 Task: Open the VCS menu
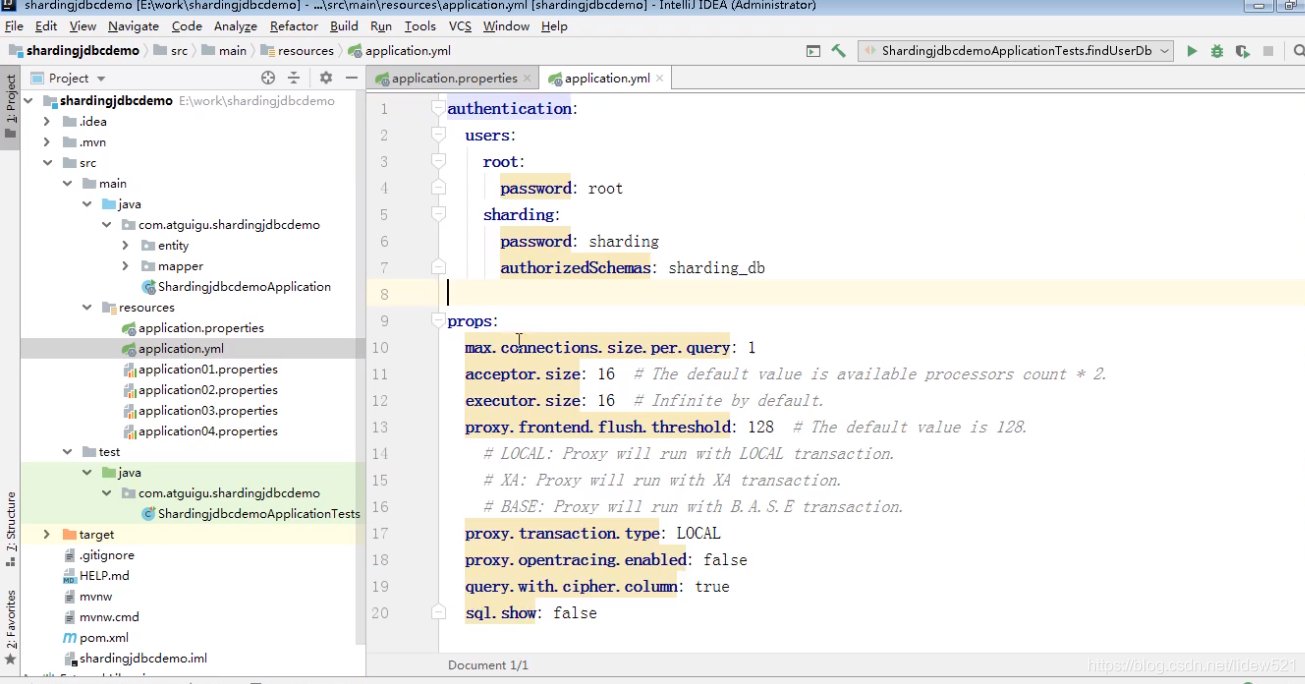pyautogui.click(x=460, y=26)
